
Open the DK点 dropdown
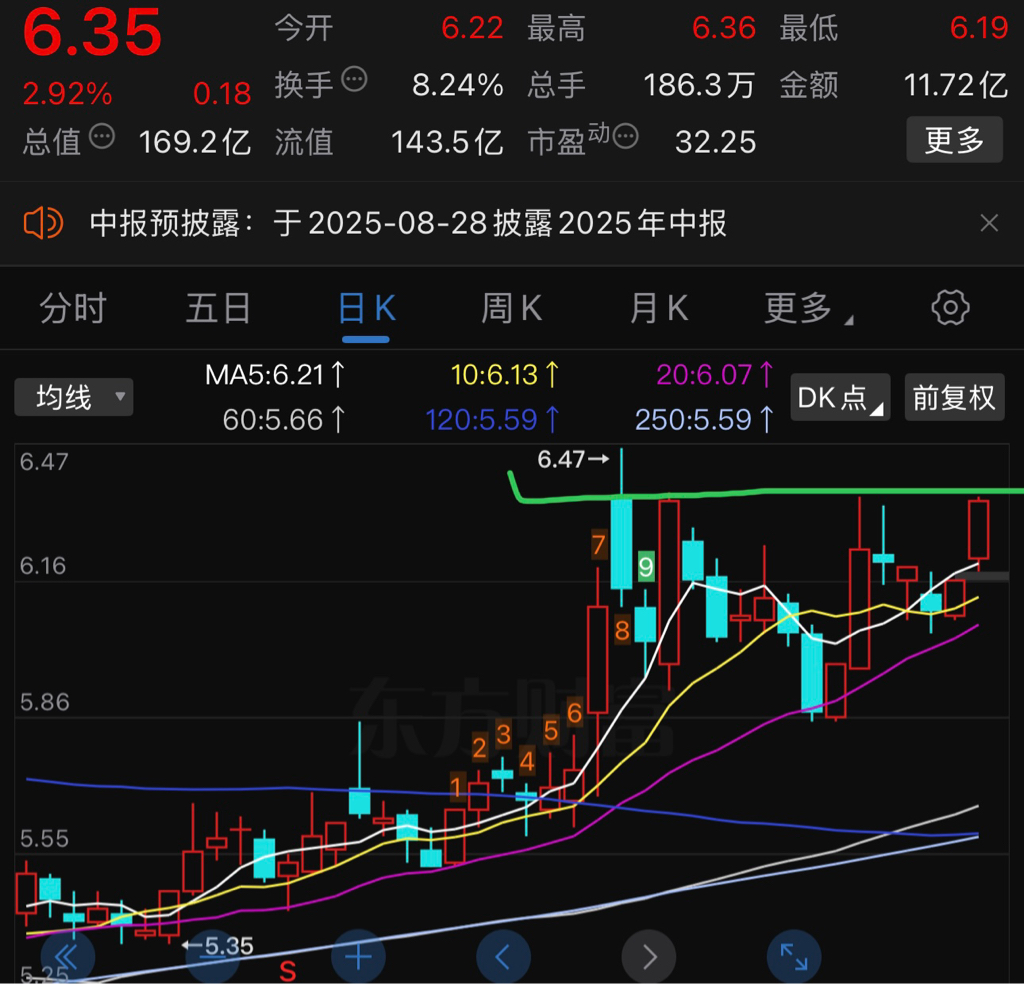click(x=840, y=397)
